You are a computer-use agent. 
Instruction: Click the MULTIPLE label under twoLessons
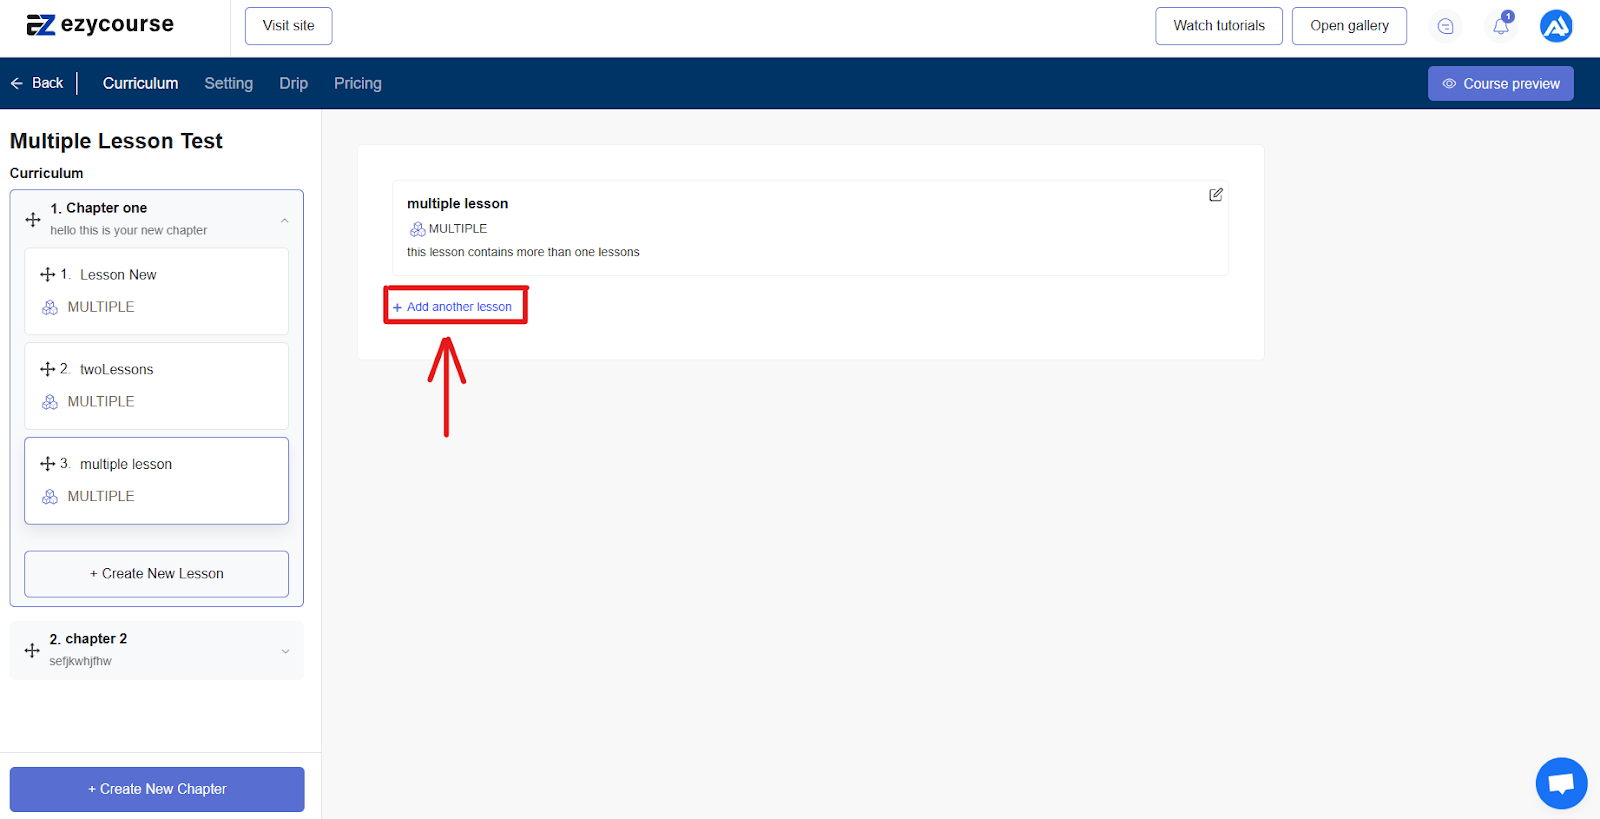(x=101, y=402)
